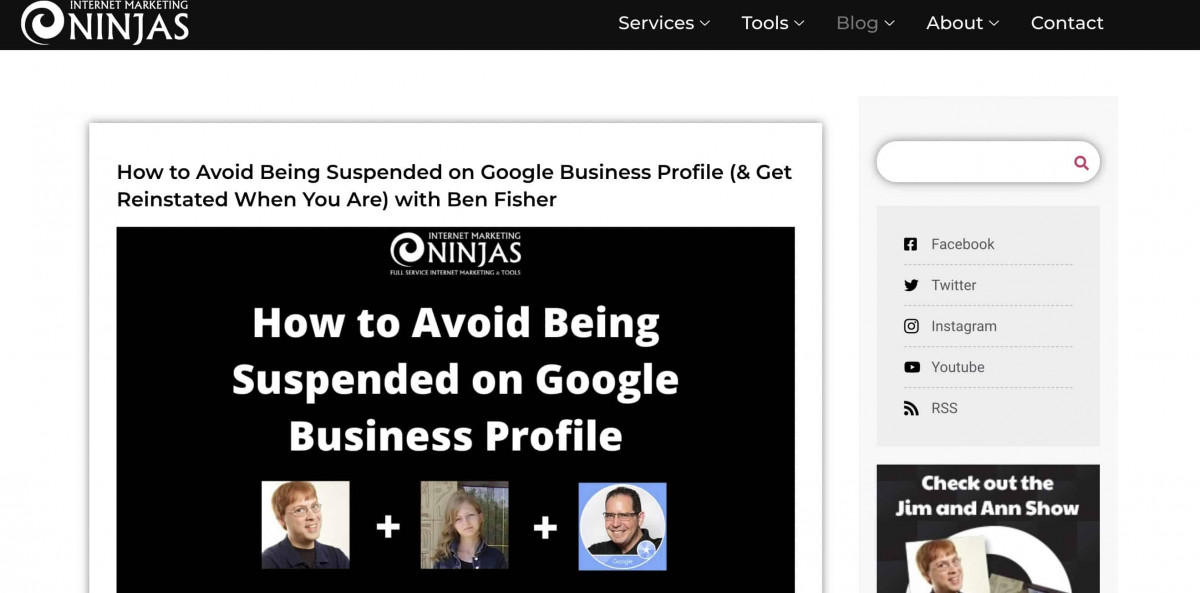Click the Twitter bird icon
Viewport: 1200px width, 593px height.
click(x=911, y=285)
